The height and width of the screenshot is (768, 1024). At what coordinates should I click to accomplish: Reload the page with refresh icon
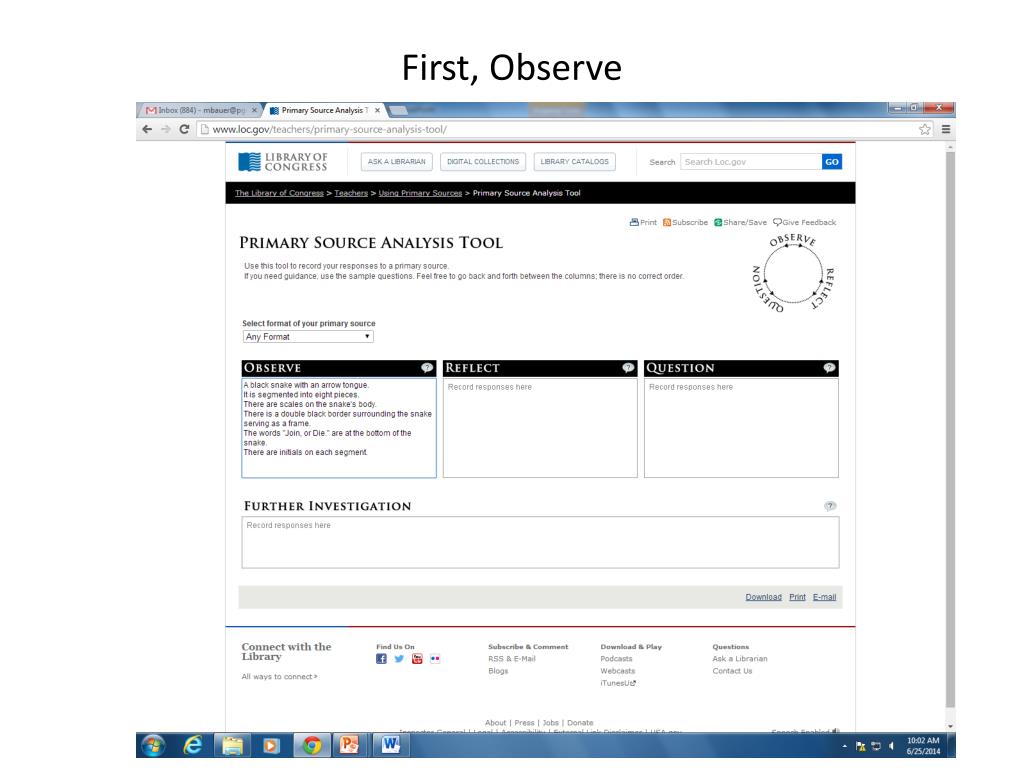coord(184,129)
